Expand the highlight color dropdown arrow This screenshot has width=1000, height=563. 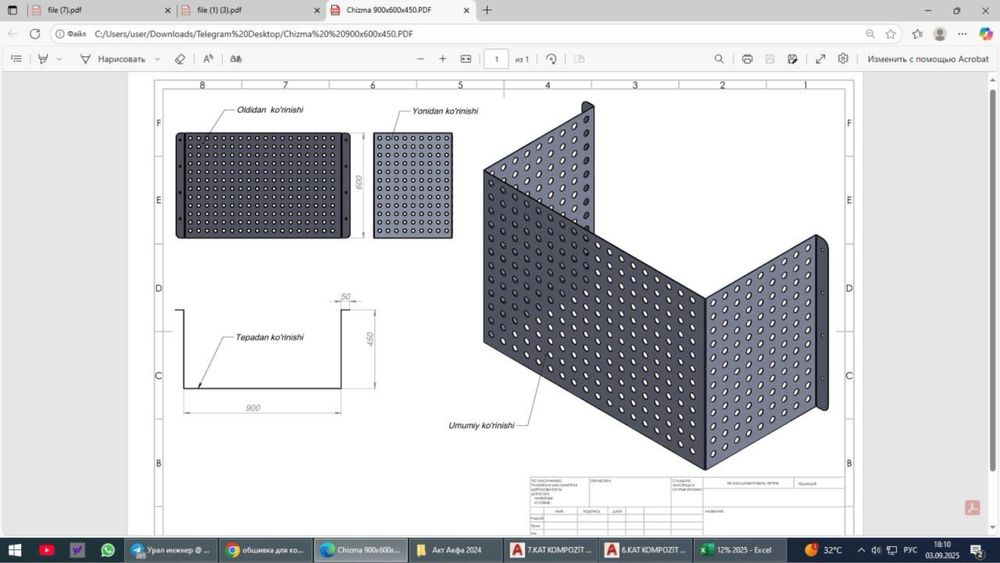[x=59, y=59]
